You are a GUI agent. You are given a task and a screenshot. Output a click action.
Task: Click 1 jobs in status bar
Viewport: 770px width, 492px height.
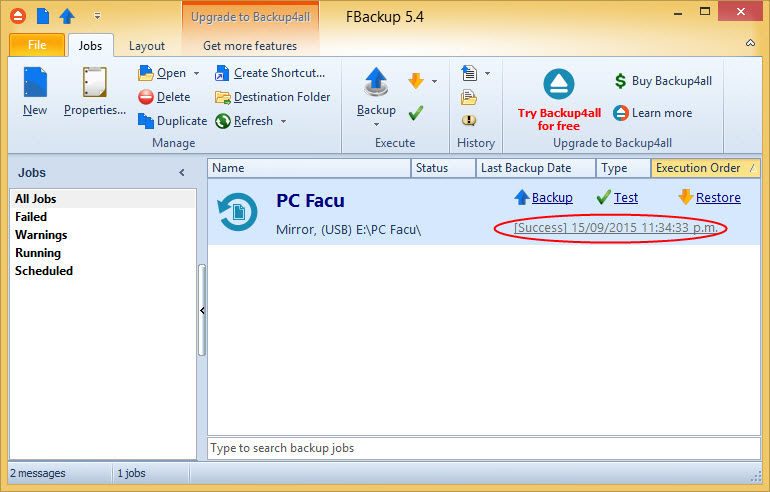point(132,473)
